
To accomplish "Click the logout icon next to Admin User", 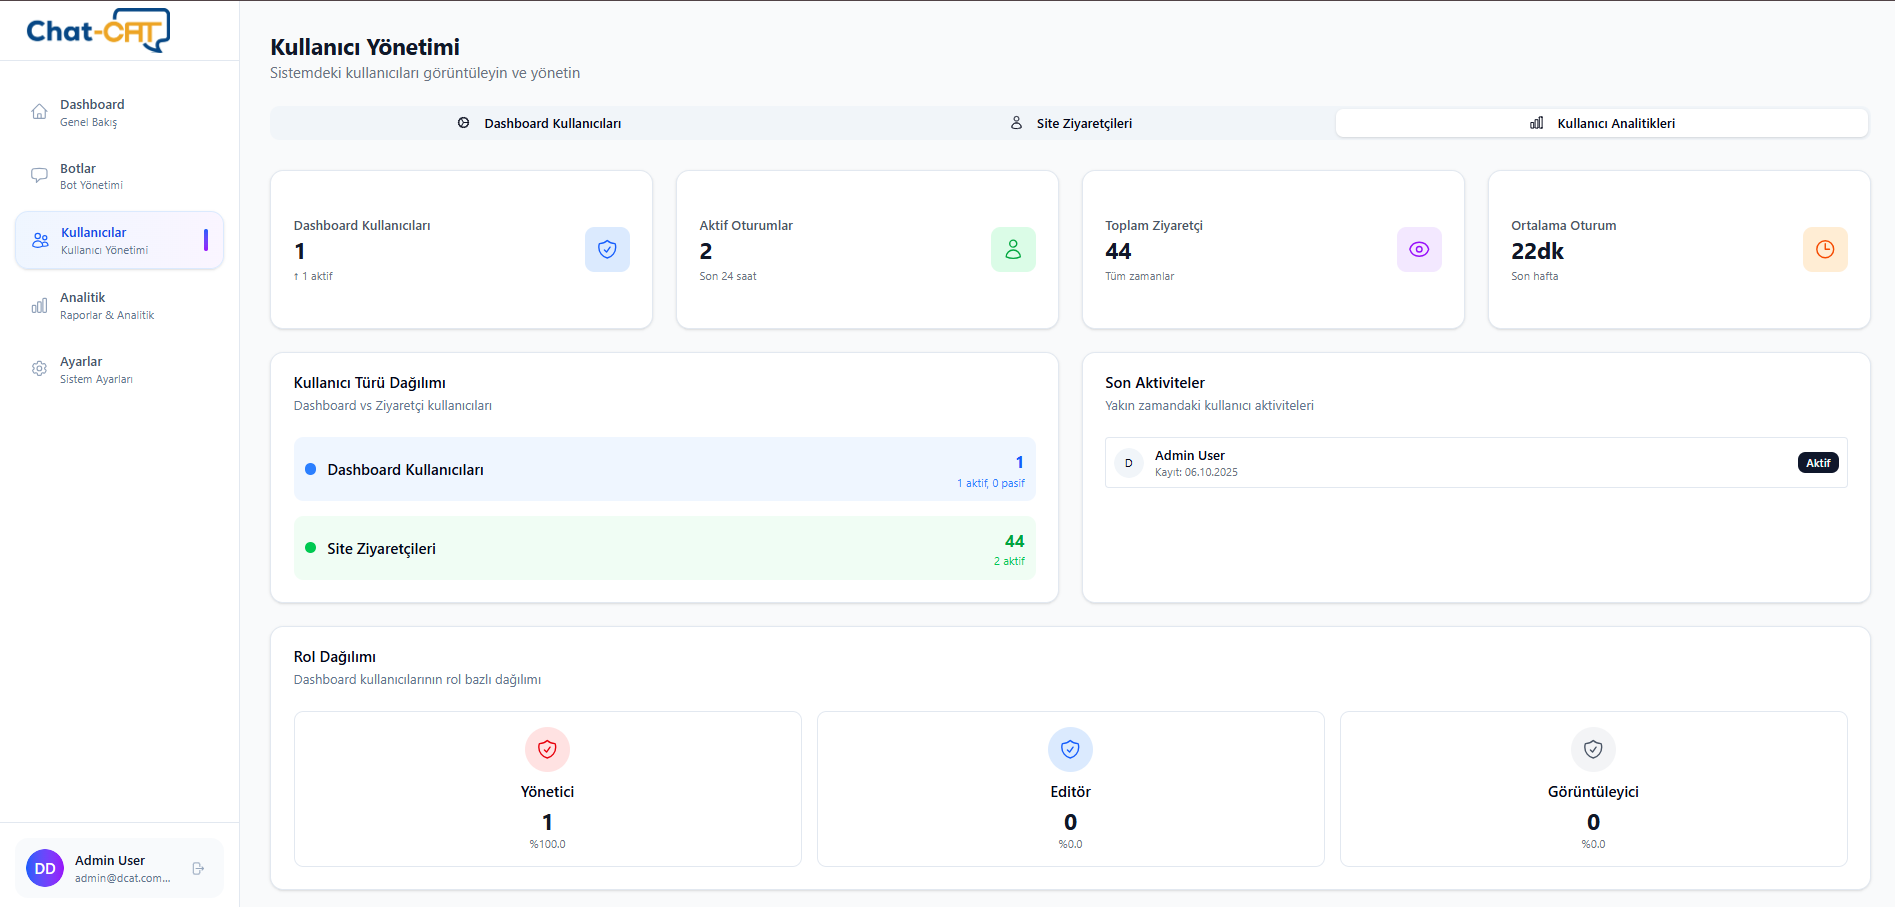I will [196, 868].
